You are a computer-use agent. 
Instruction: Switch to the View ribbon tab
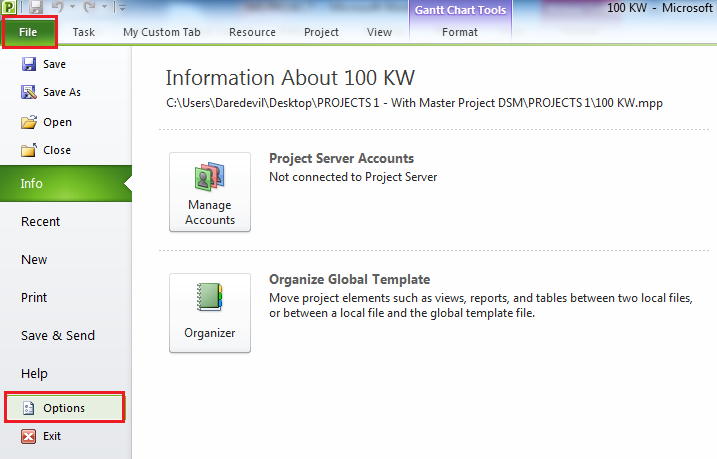click(x=380, y=32)
